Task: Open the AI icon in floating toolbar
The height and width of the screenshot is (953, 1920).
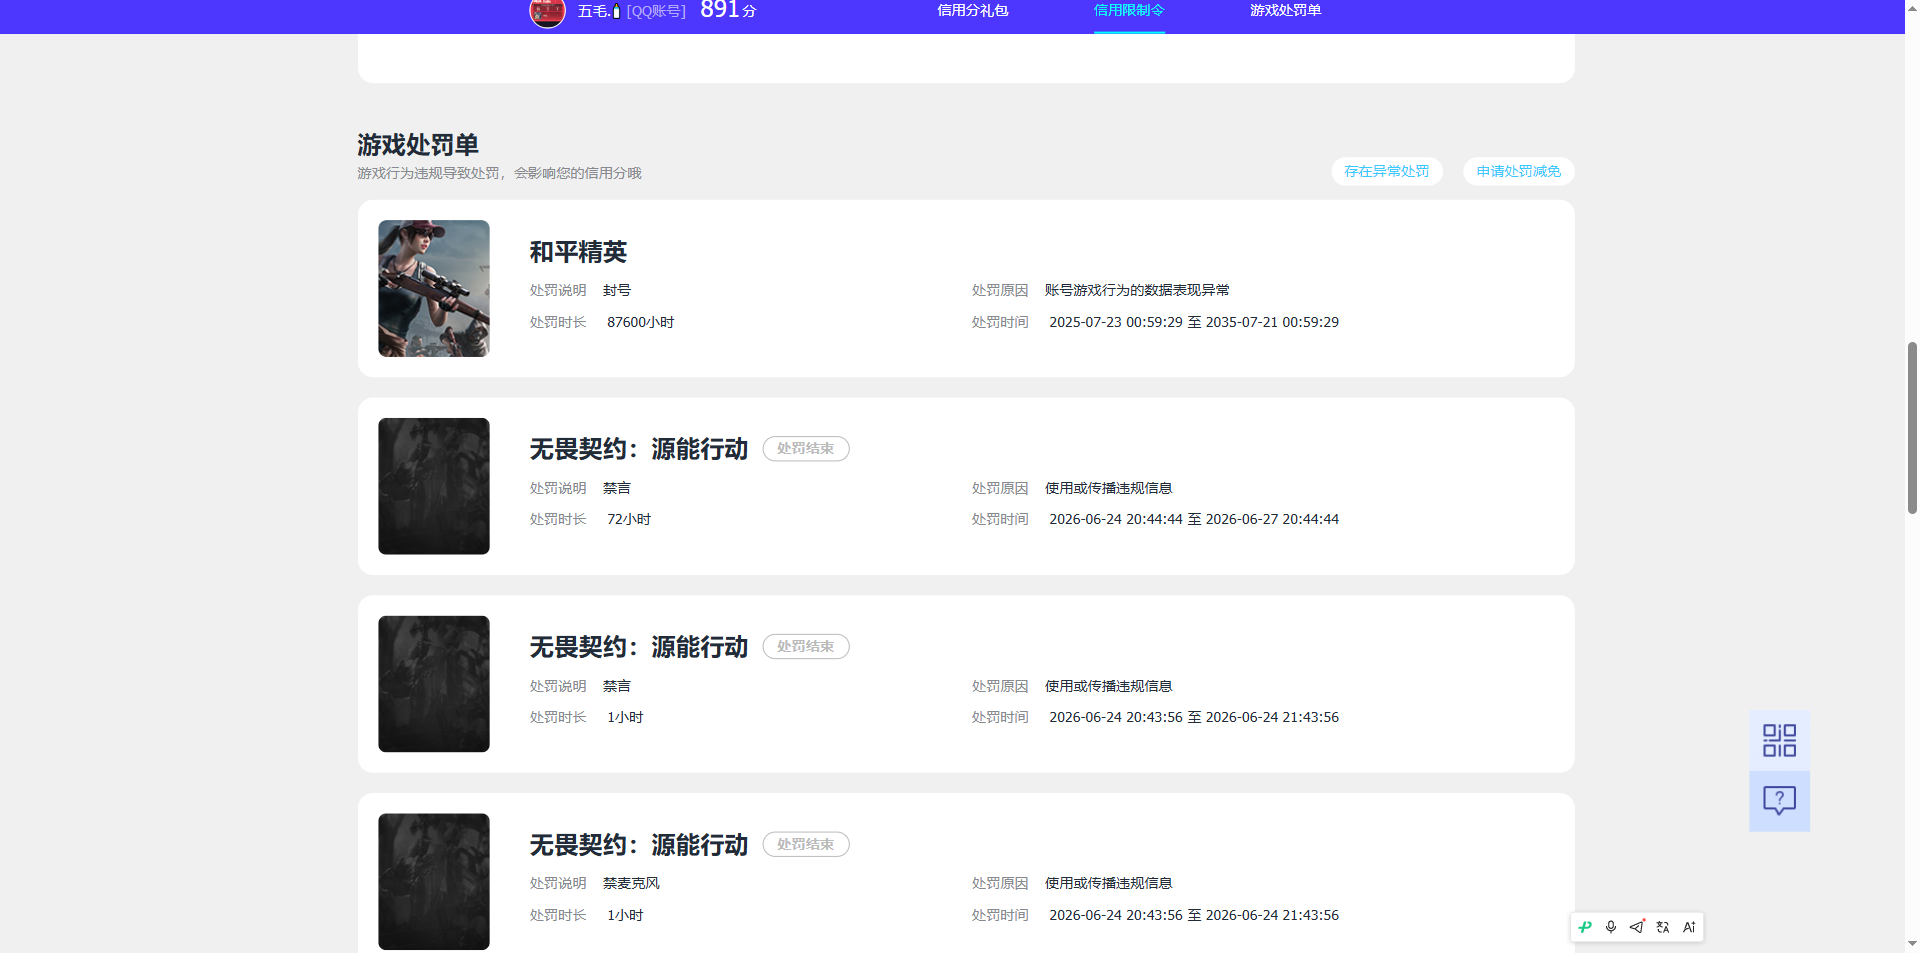Action: pos(1689,927)
